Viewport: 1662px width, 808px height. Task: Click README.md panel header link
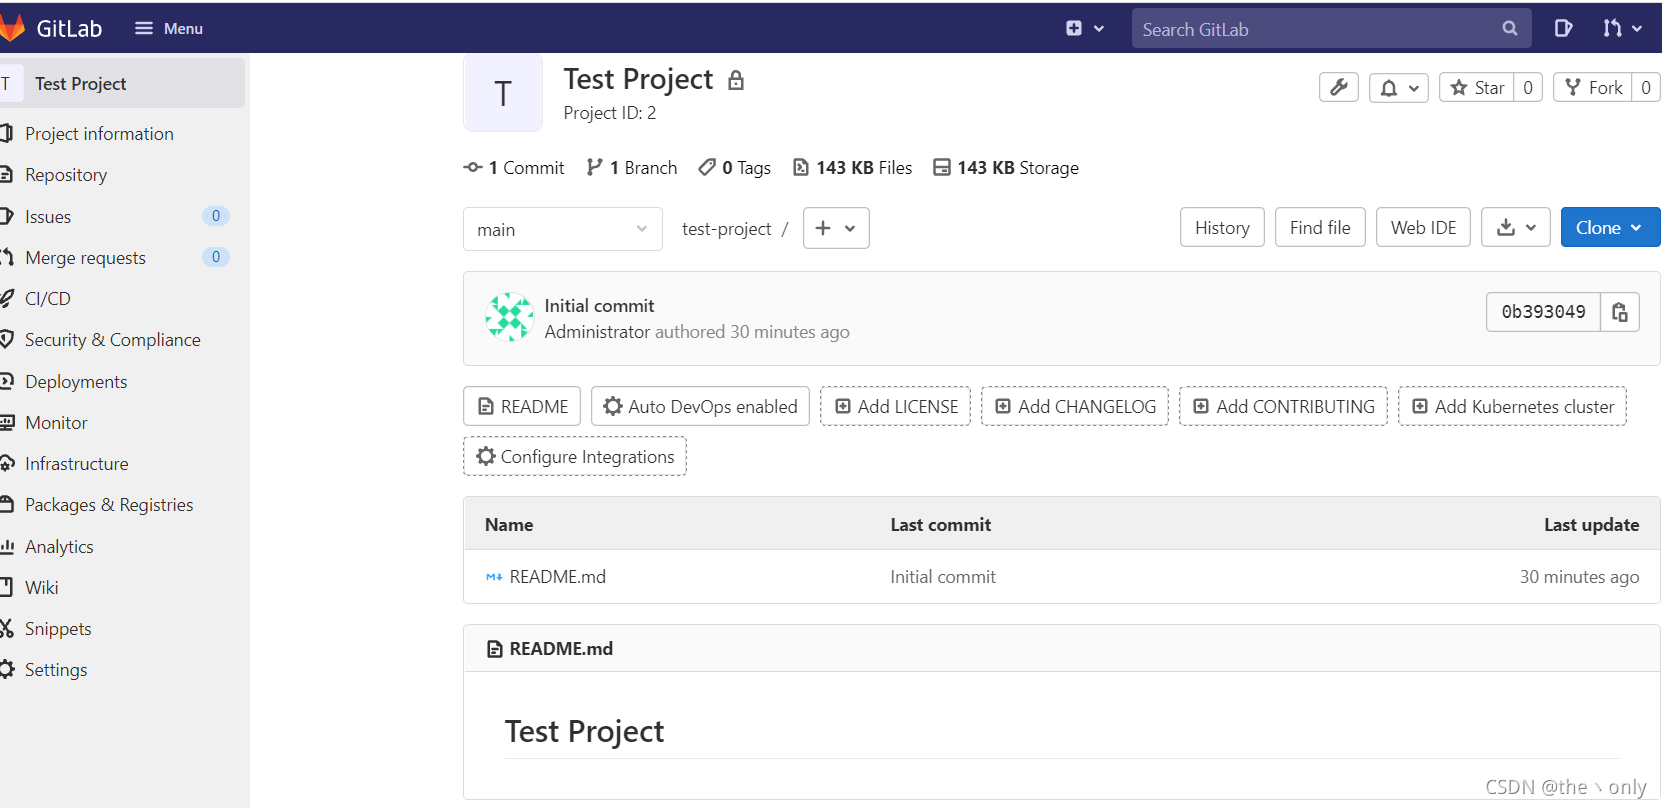coord(561,649)
